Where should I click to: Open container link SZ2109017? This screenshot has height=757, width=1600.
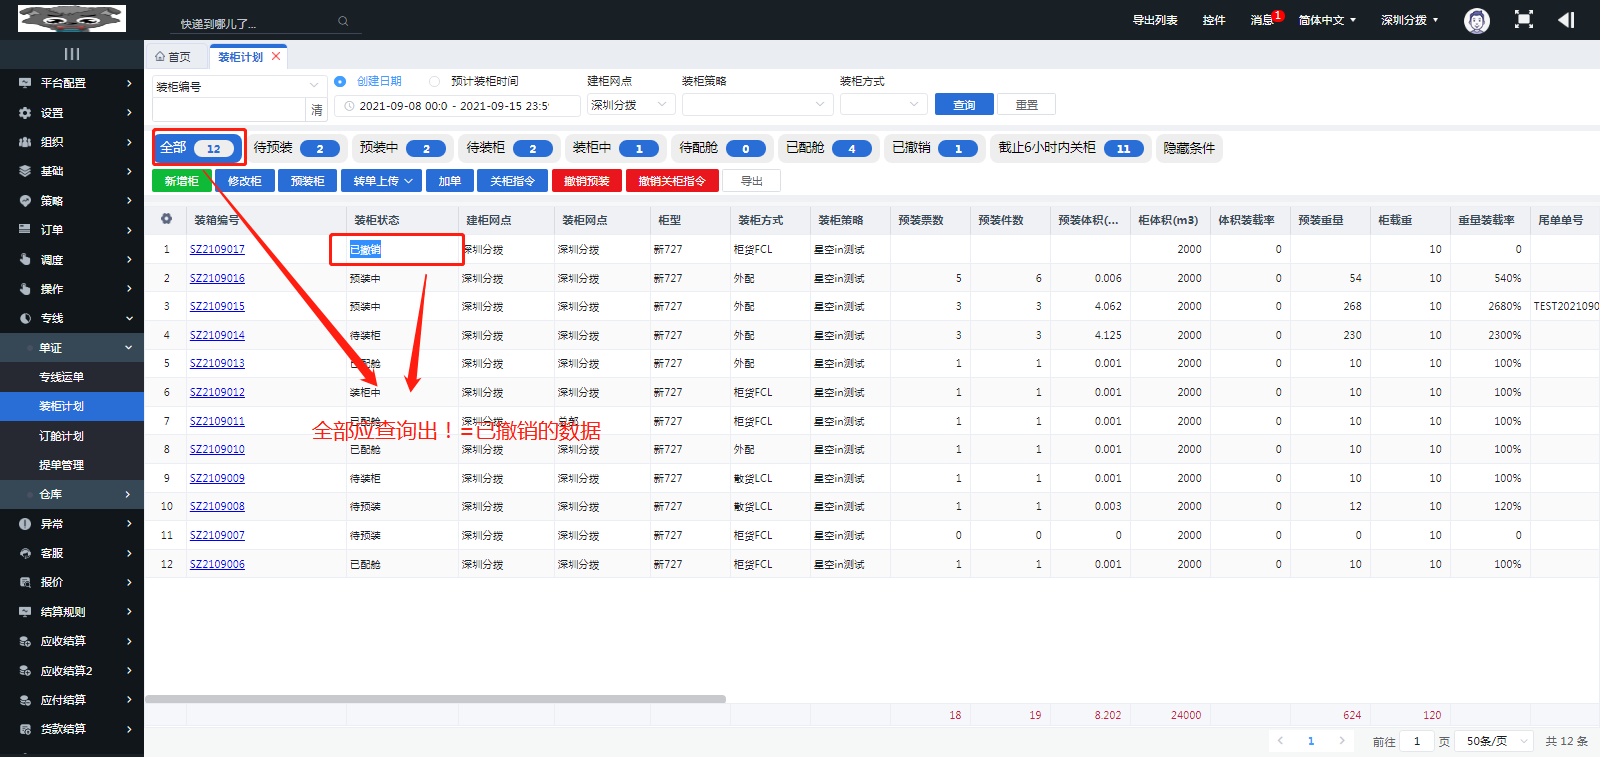coord(217,249)
